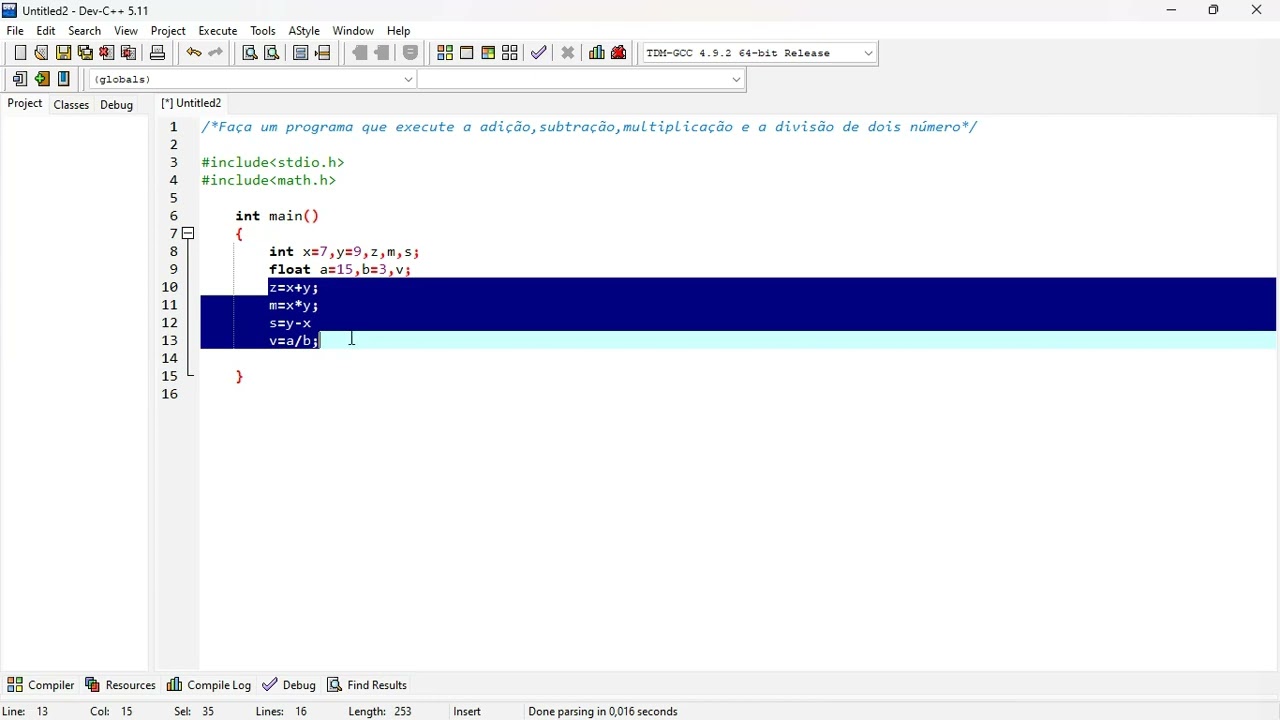Image resolution: width=1280 pixels, height=720 pixels.
Task: Click the Goto Function toolbar icon
Action: 301,53
